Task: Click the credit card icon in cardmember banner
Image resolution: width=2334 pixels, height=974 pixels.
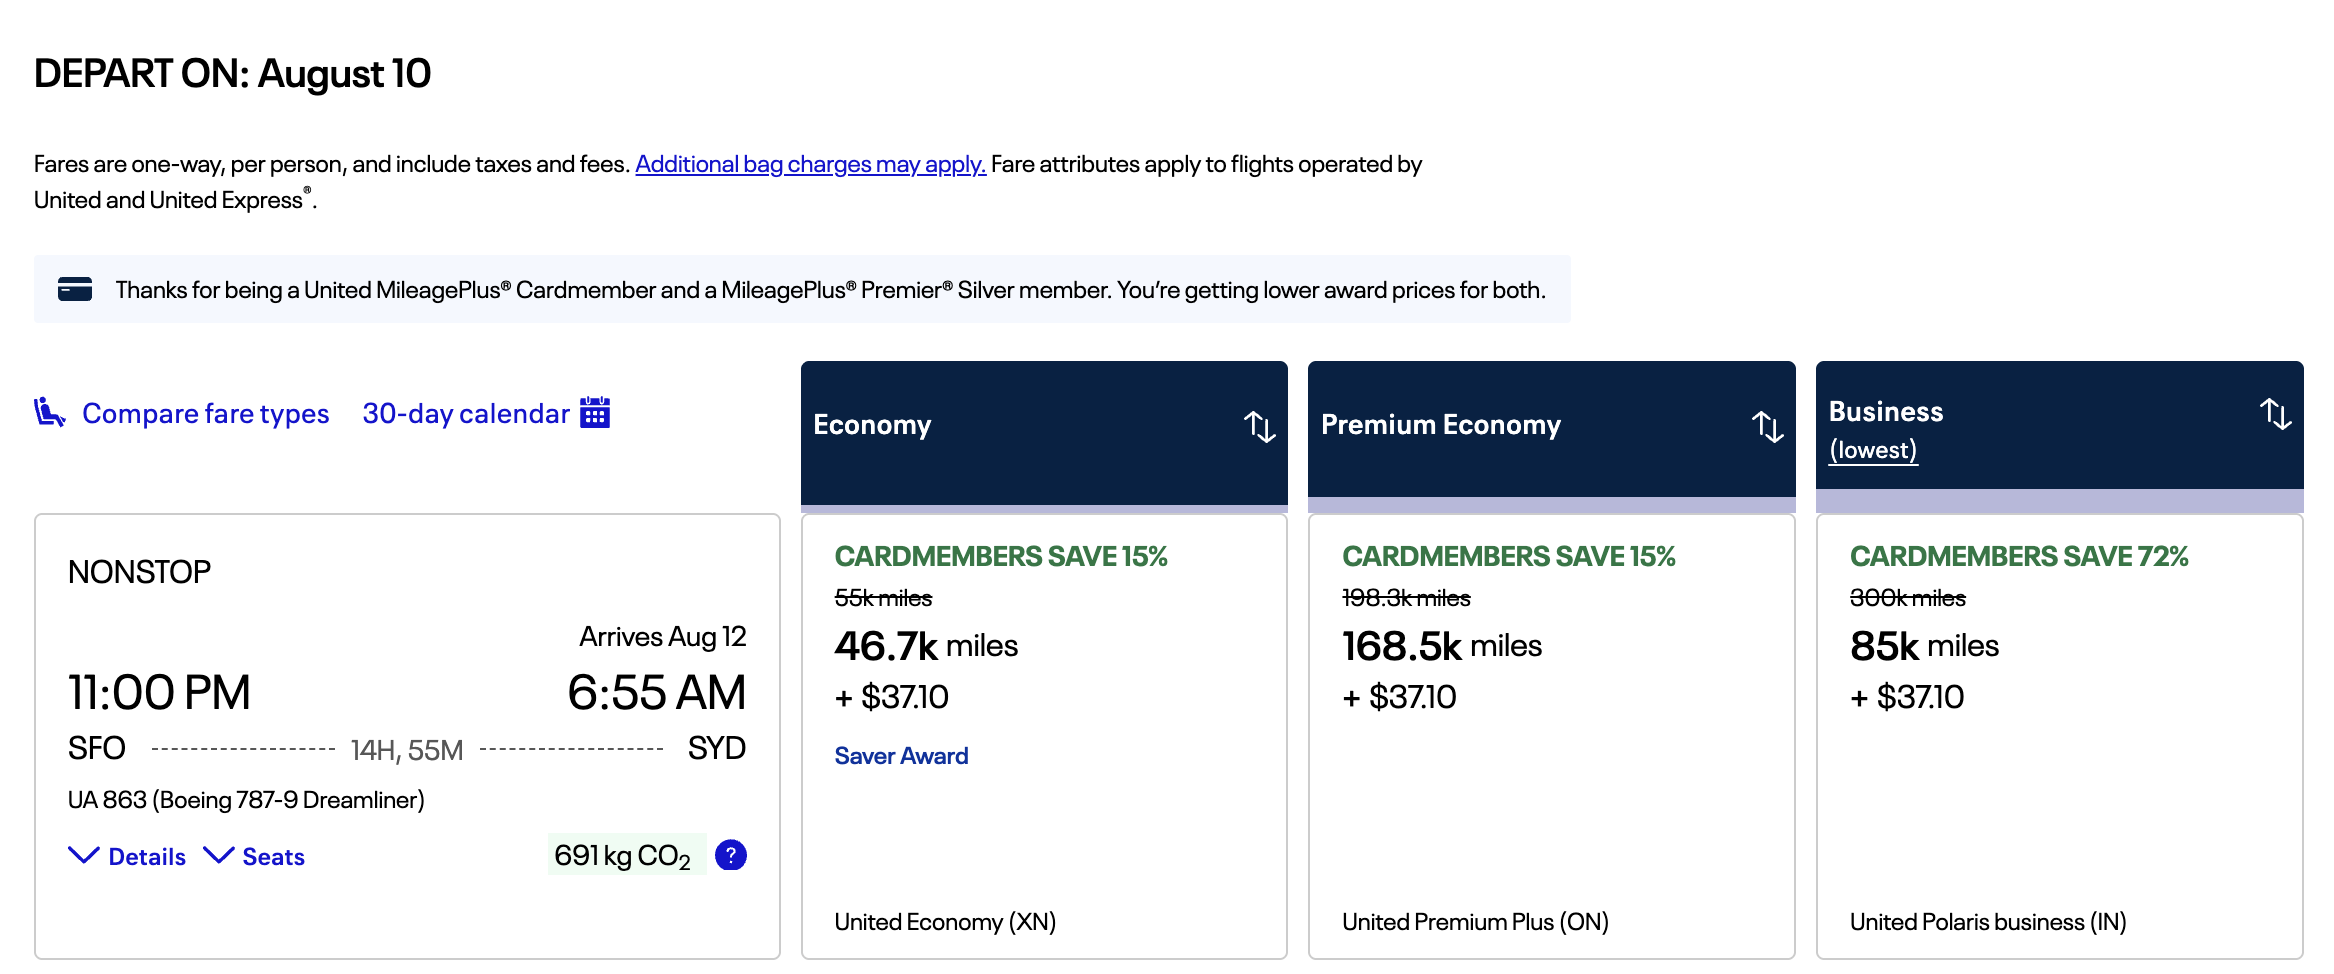Action: pyautogui.click(x=75, y=289)
